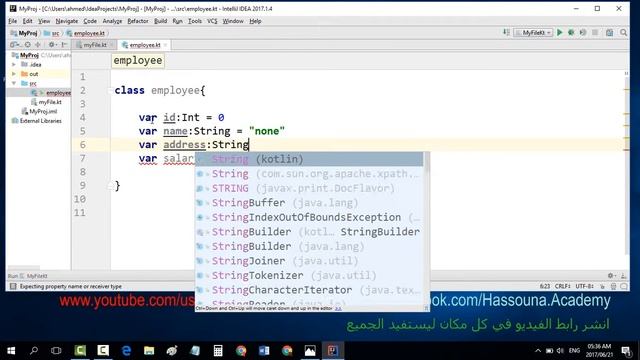Choose StringCharacterIterator suggestion
The image size is (640, 360).
309,290
